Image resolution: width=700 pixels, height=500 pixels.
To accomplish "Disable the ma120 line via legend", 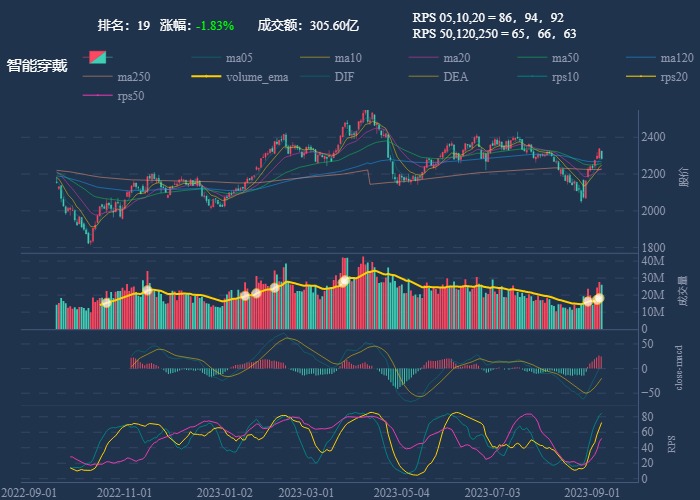I will pyautogui.click(x=675, y=58).
